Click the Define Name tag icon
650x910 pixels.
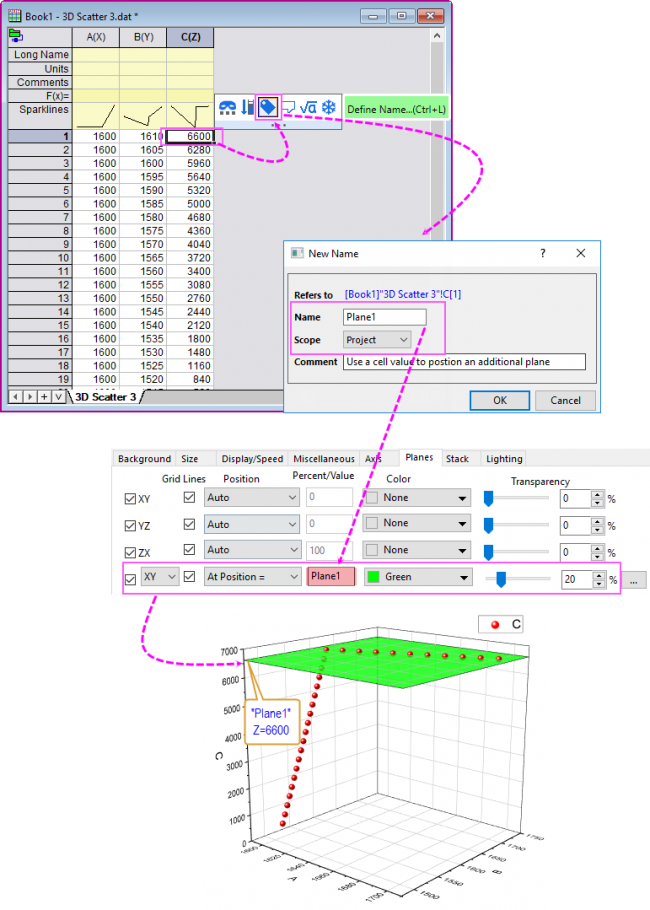[268, 107]
